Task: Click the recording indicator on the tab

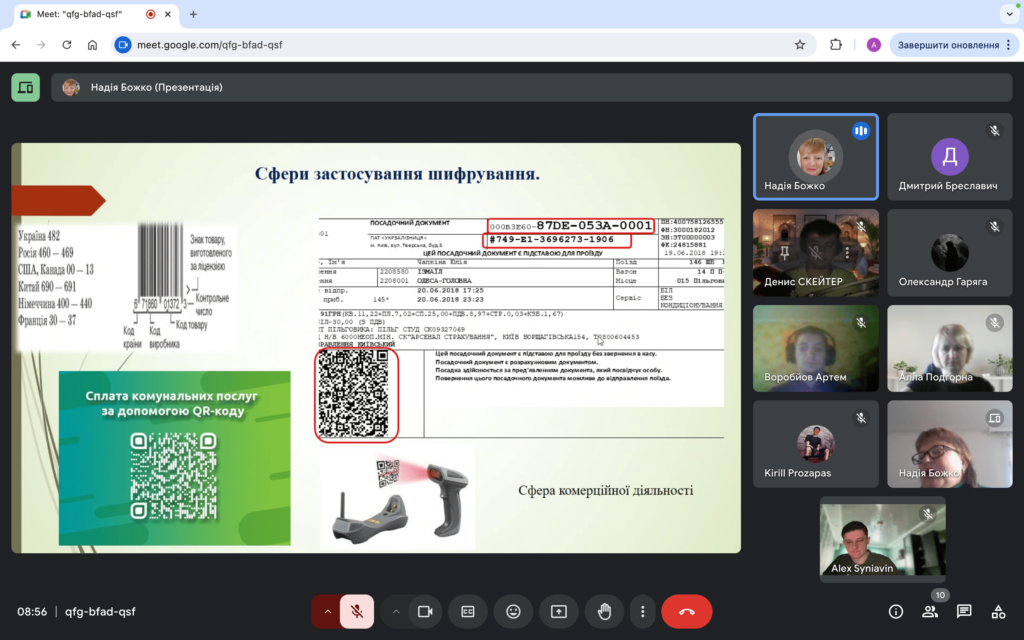Action: pos(151,14)
